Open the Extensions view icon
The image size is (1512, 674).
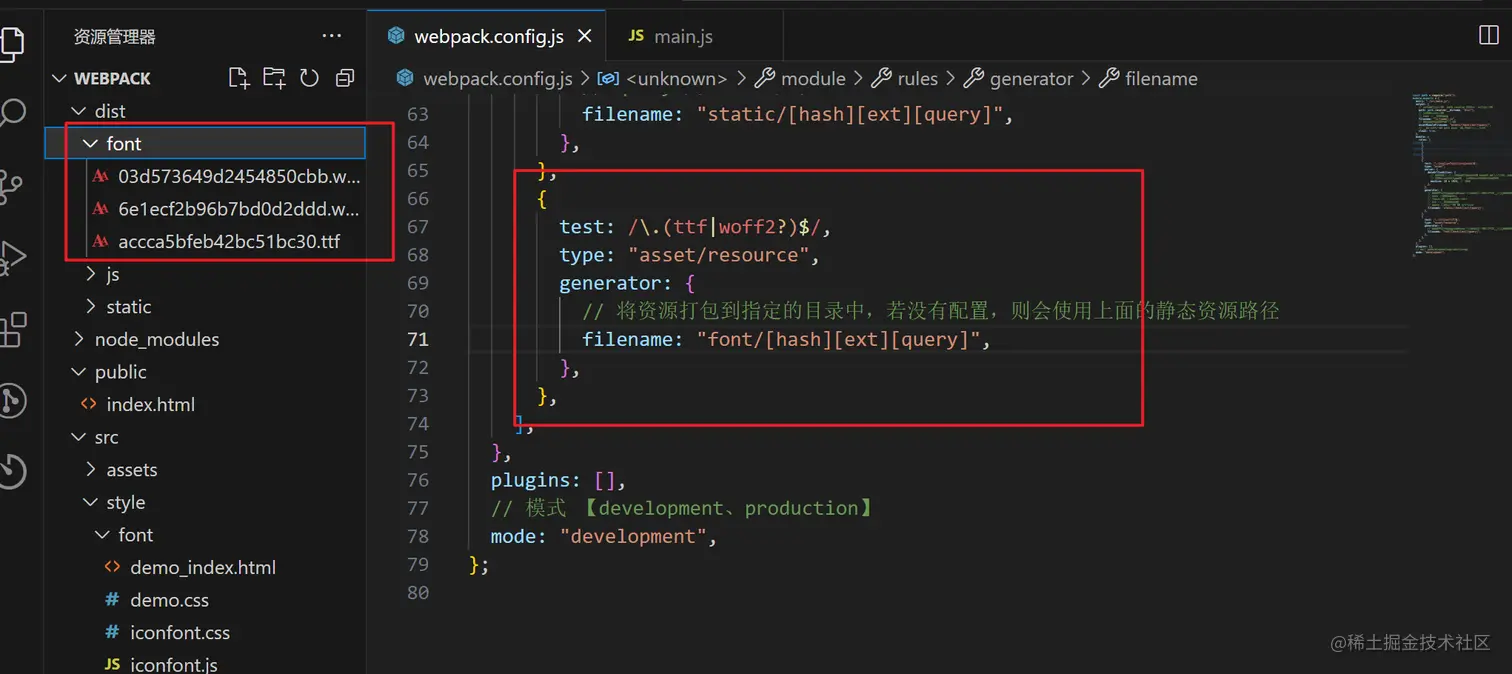pos(11,329)
